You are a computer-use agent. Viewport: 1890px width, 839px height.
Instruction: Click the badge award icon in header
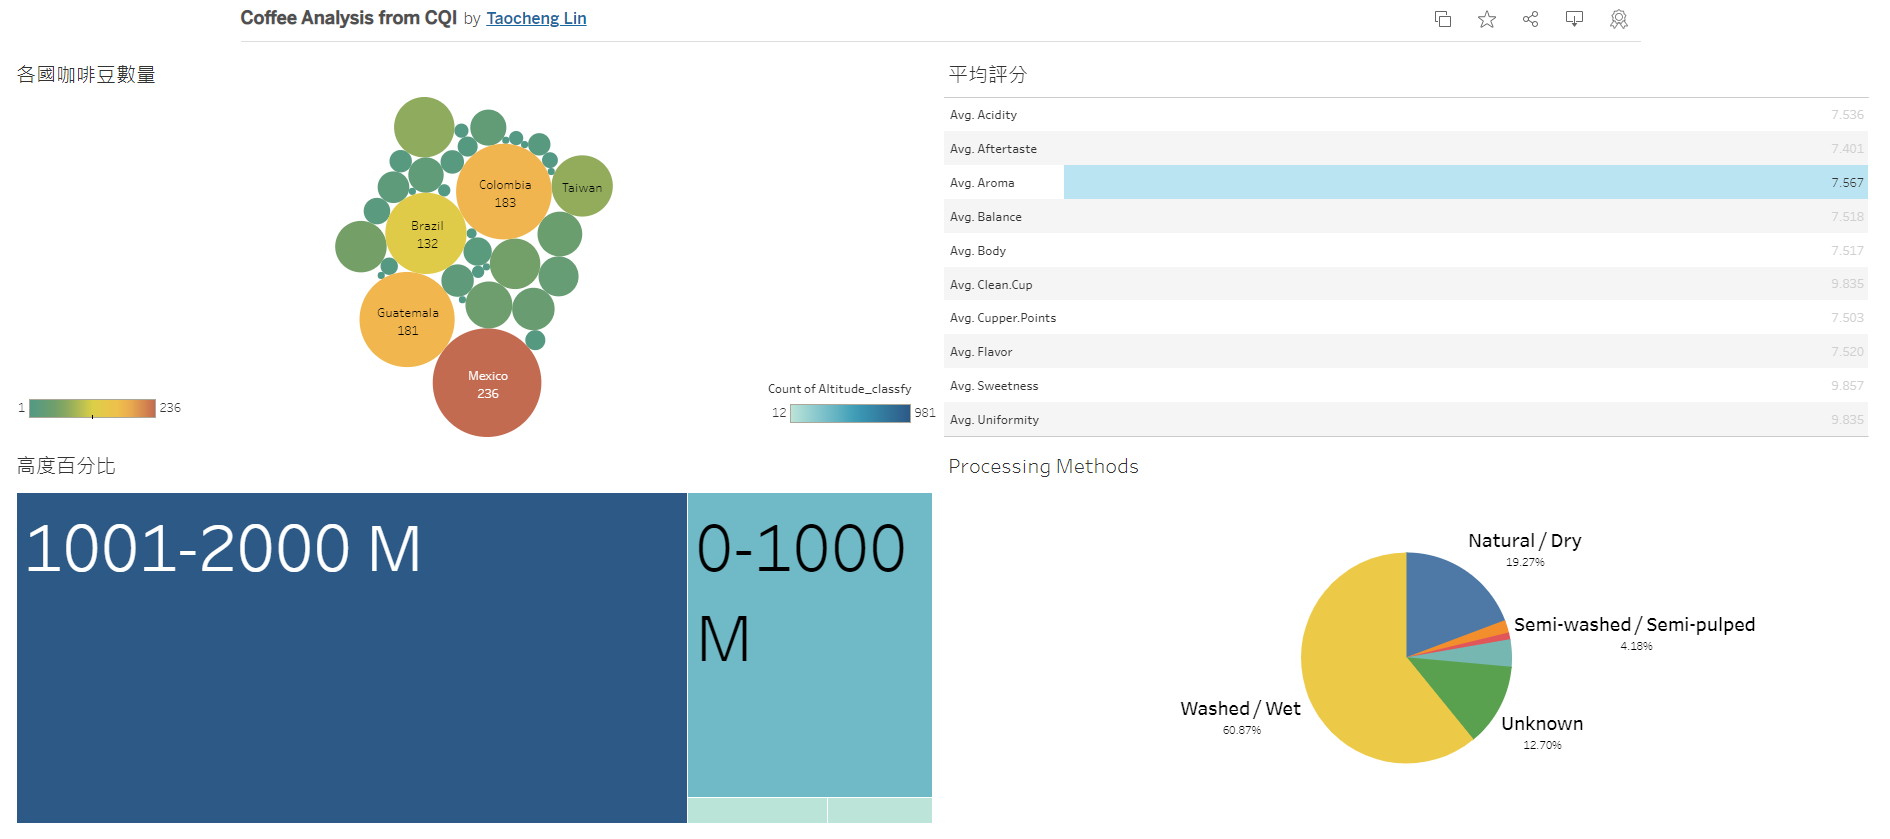(x=1619, y=19)
